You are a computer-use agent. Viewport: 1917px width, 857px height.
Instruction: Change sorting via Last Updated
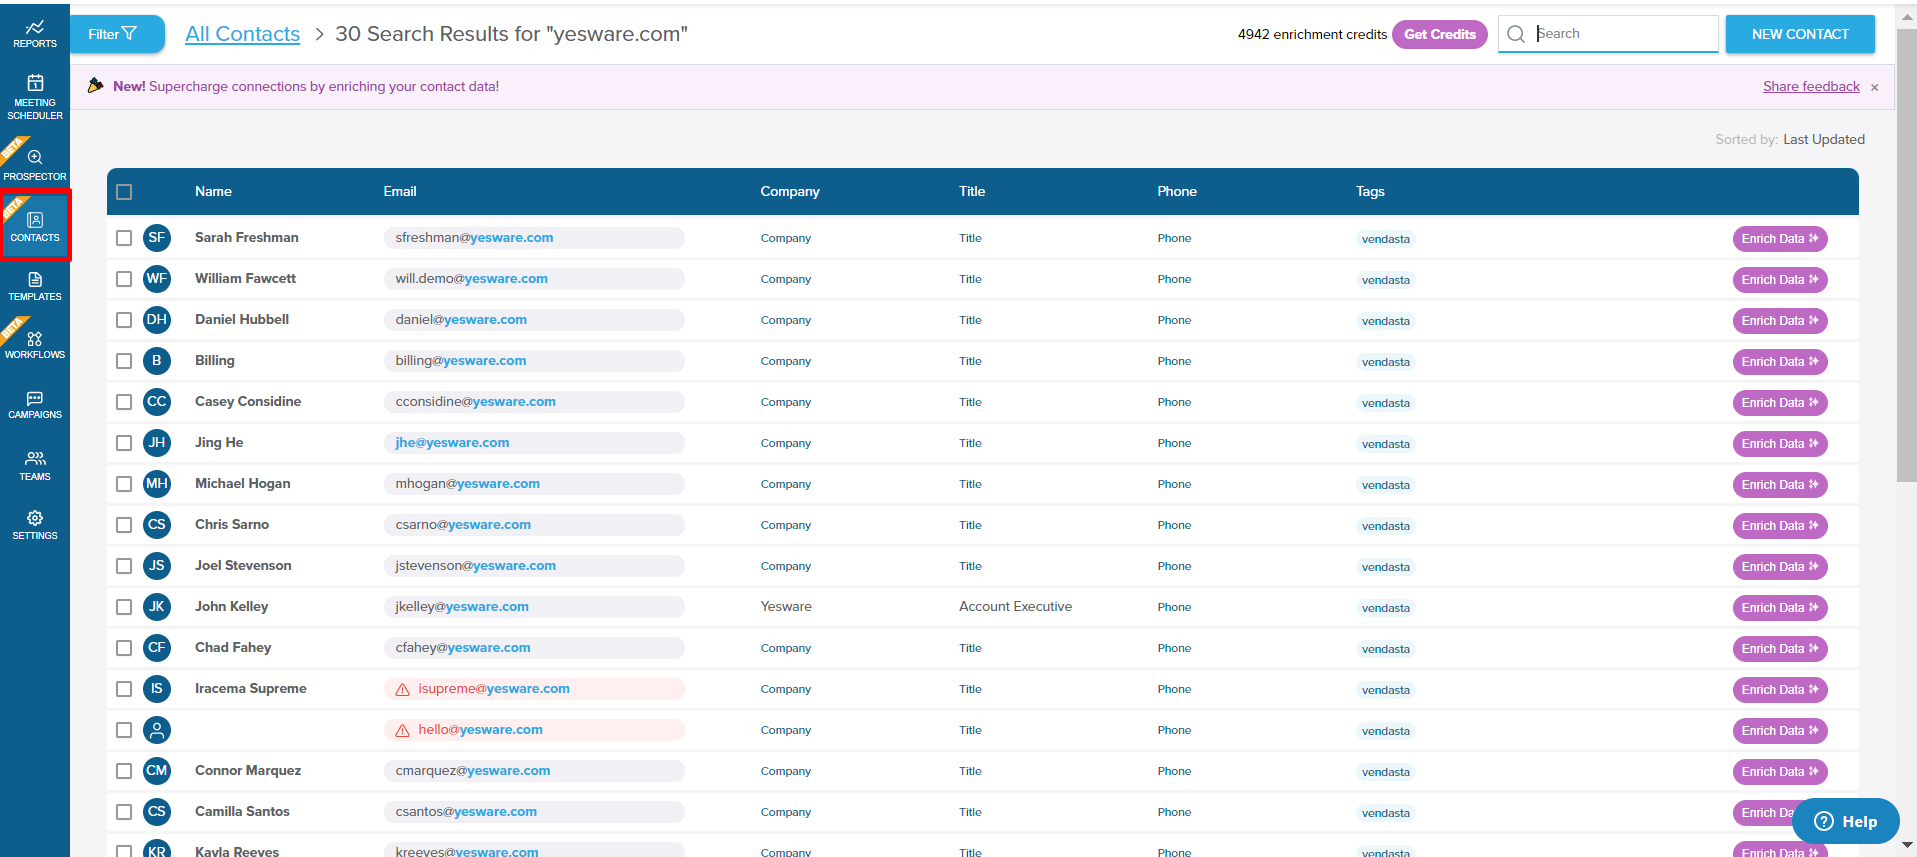[1824, 139]
